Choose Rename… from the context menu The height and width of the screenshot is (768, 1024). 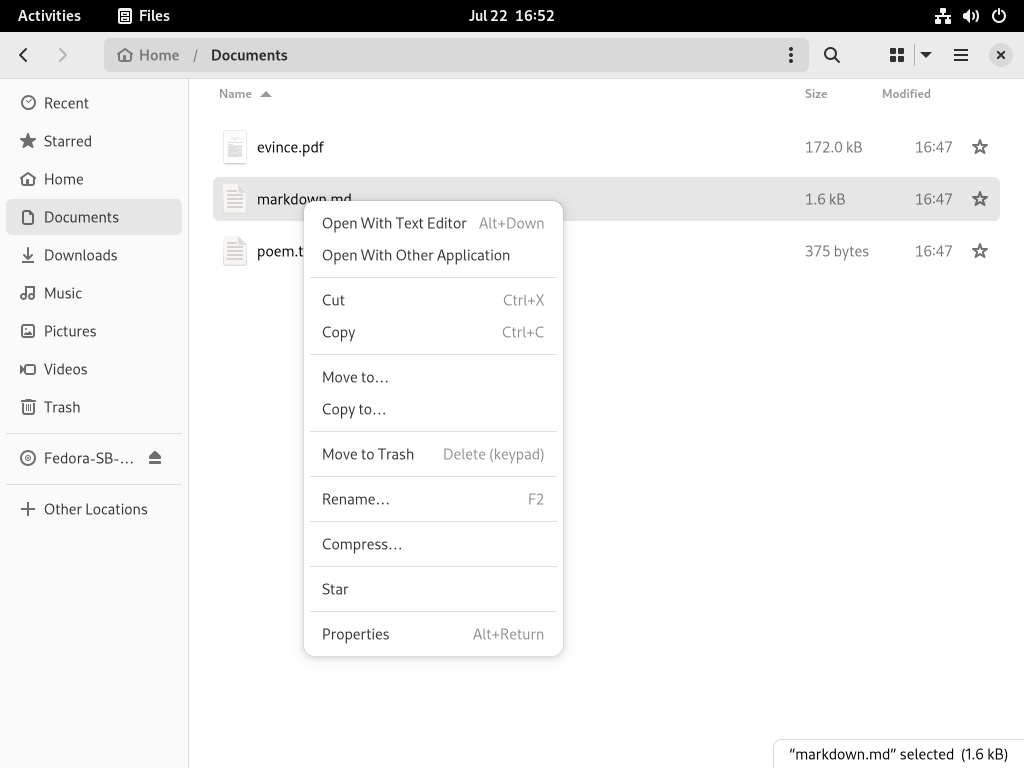433,500
